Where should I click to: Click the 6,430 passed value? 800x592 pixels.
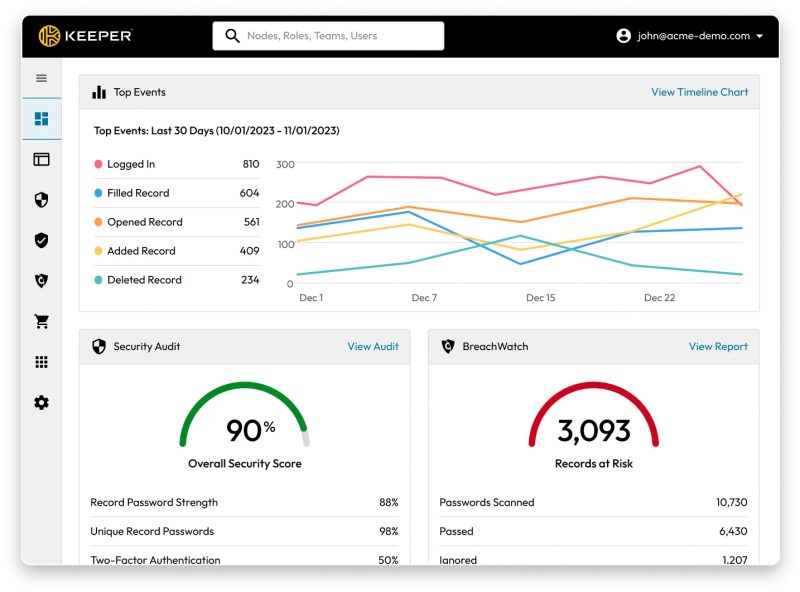[x=733, y=531]
